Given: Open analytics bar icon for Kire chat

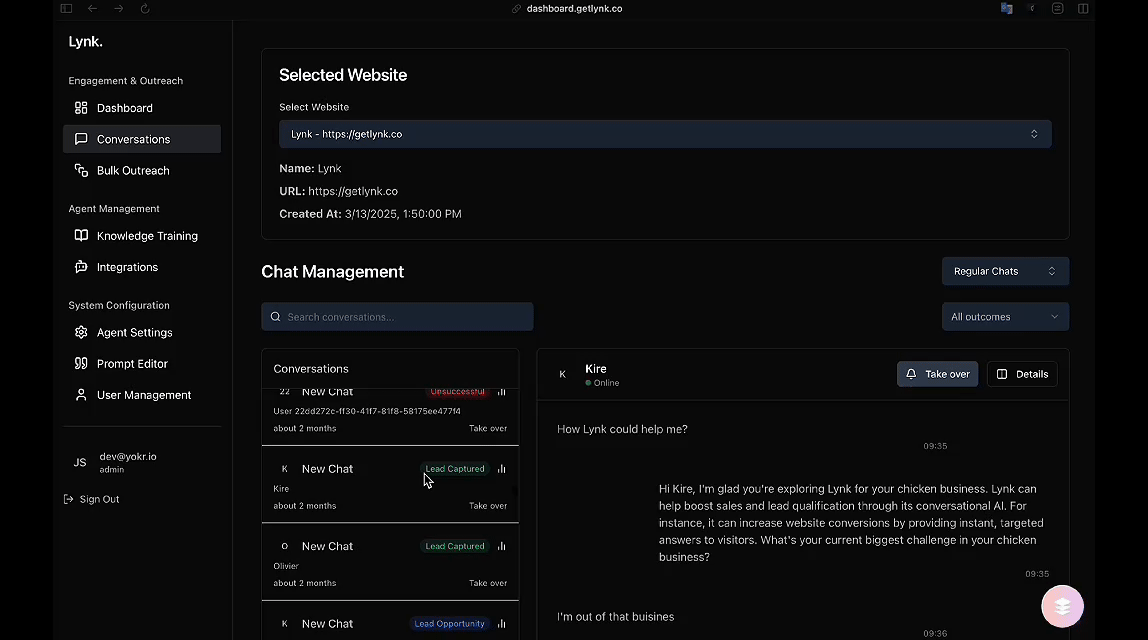Looking at the screenshot, I should point(502,469).
